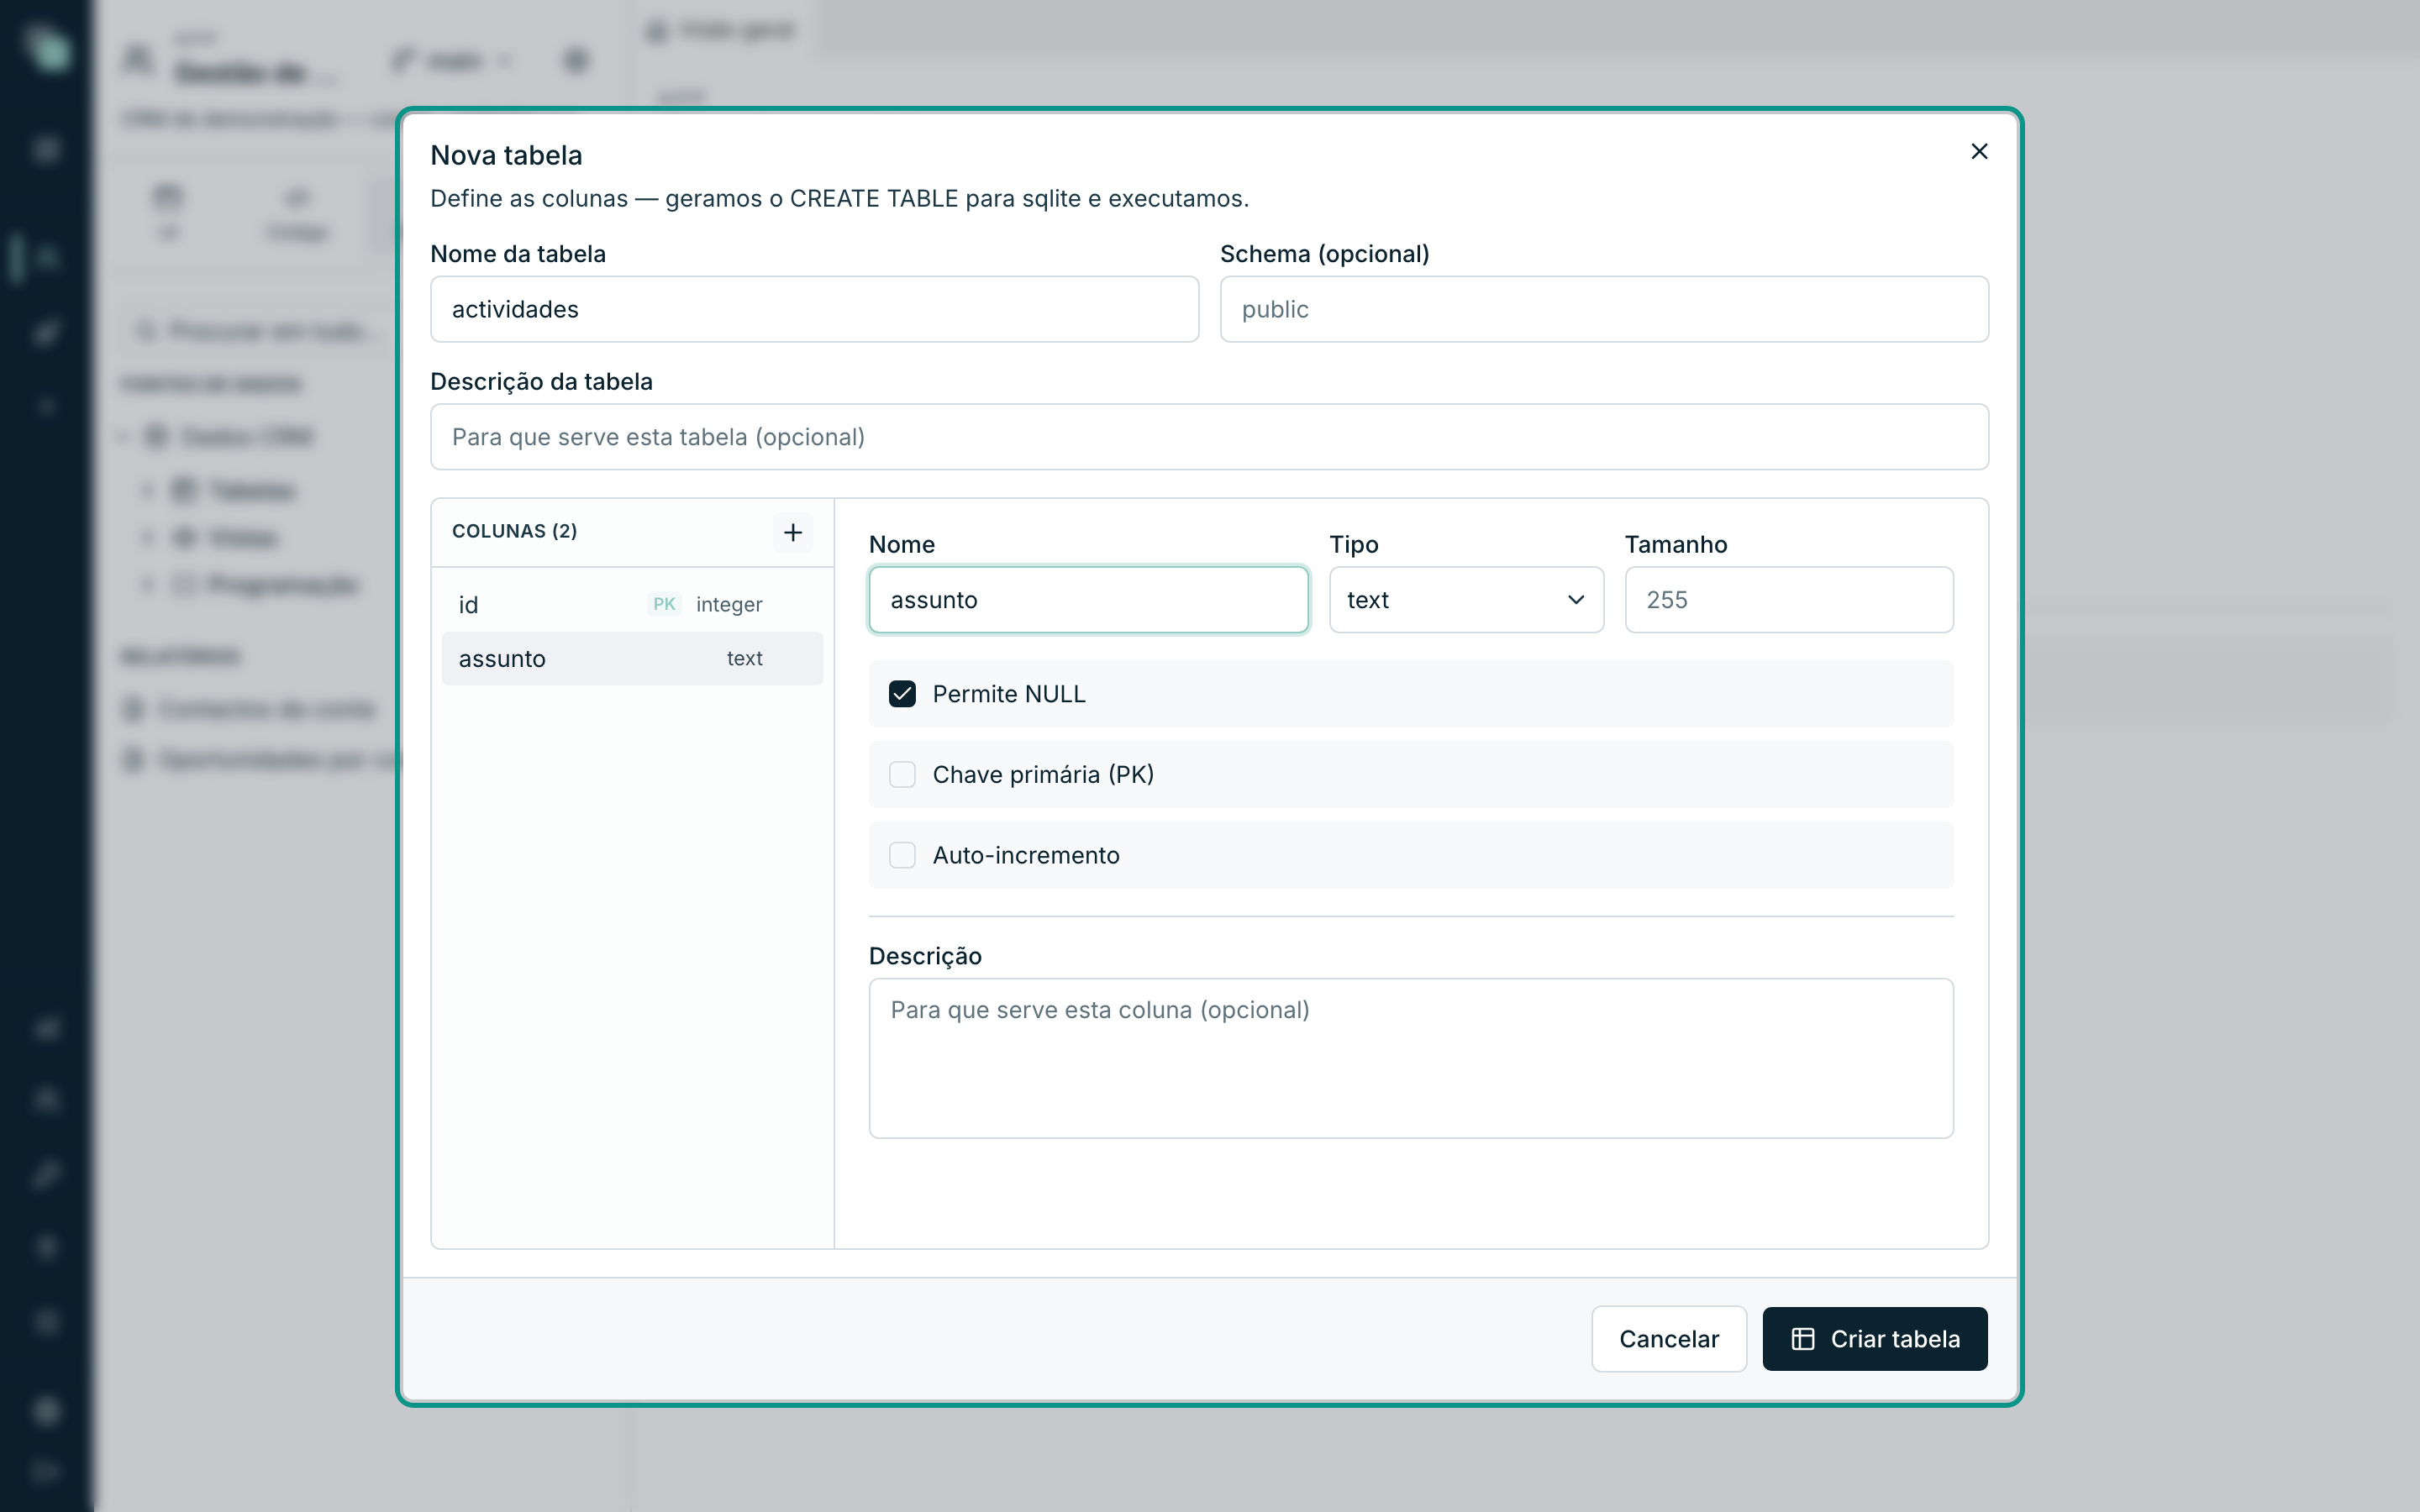
Task: Add a new column with the plus icon
Action: (x=793, y=532)
